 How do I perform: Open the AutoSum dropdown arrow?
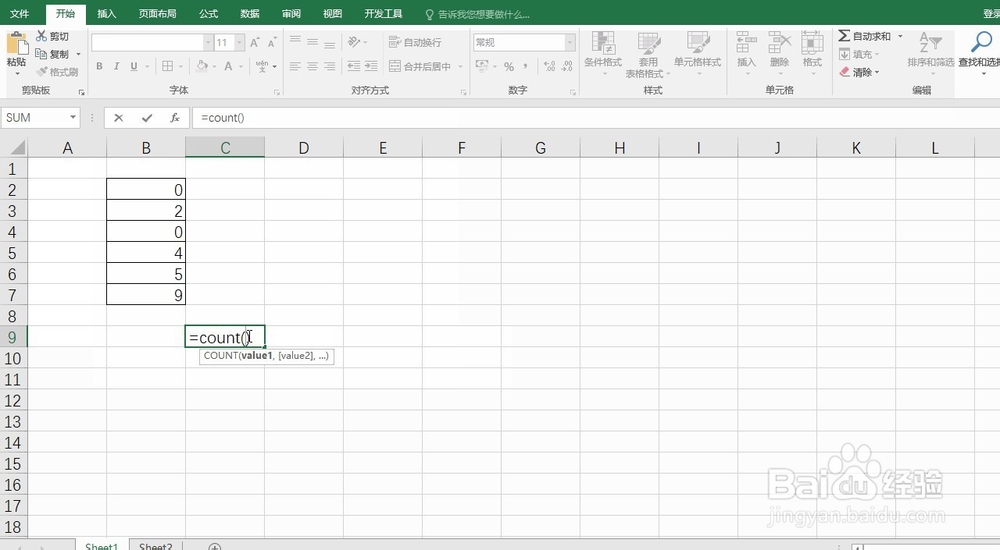tap(900, 36)
